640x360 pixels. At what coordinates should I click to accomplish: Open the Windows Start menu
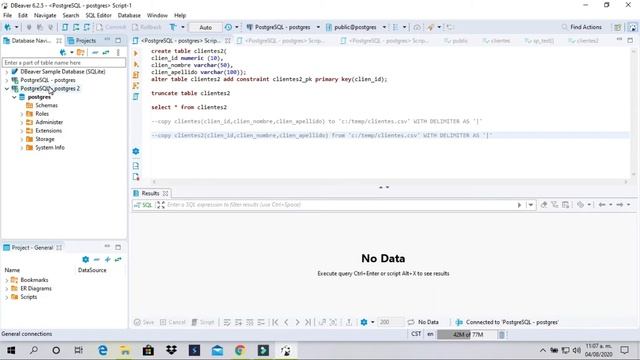[x=11, y=350]
